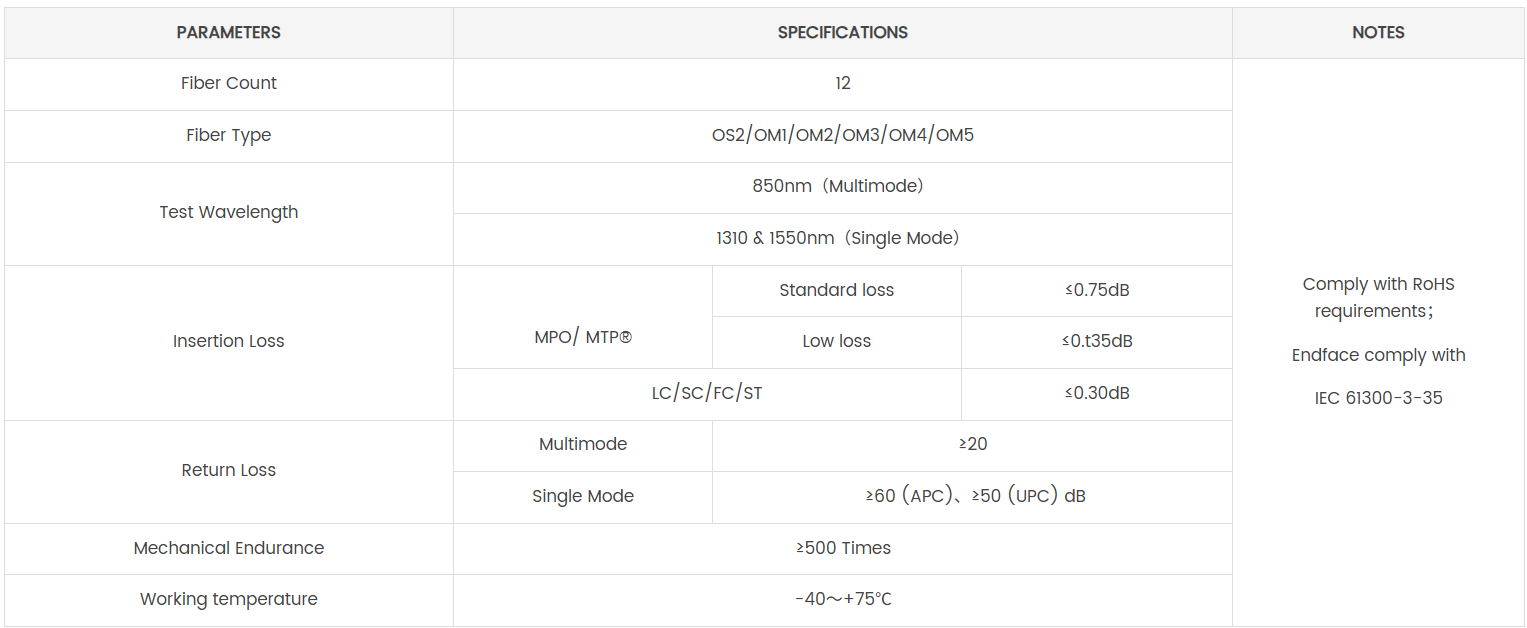Image resolution: width=1527 pixels, height=628 pixels.
Task: Click the -40～+75℃ temperature value
Action: click(842, 600)
